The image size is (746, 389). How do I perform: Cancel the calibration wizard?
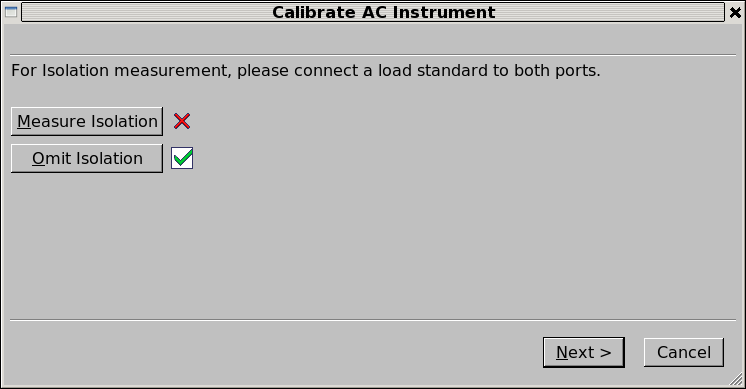tap(684, 352)
